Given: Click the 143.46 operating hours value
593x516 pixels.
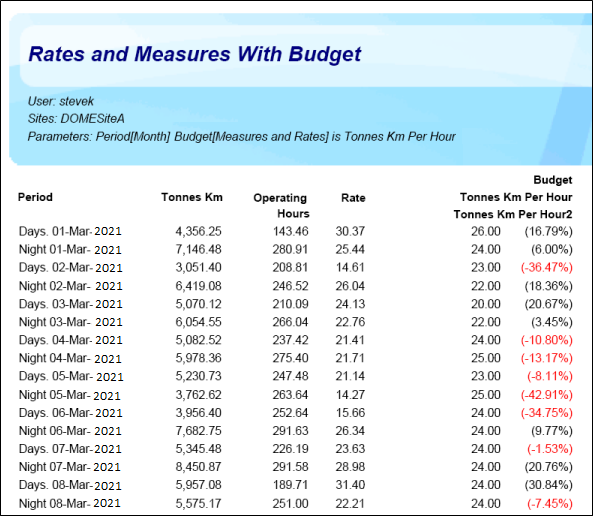Looking at the screenshot, I should 290,231.
